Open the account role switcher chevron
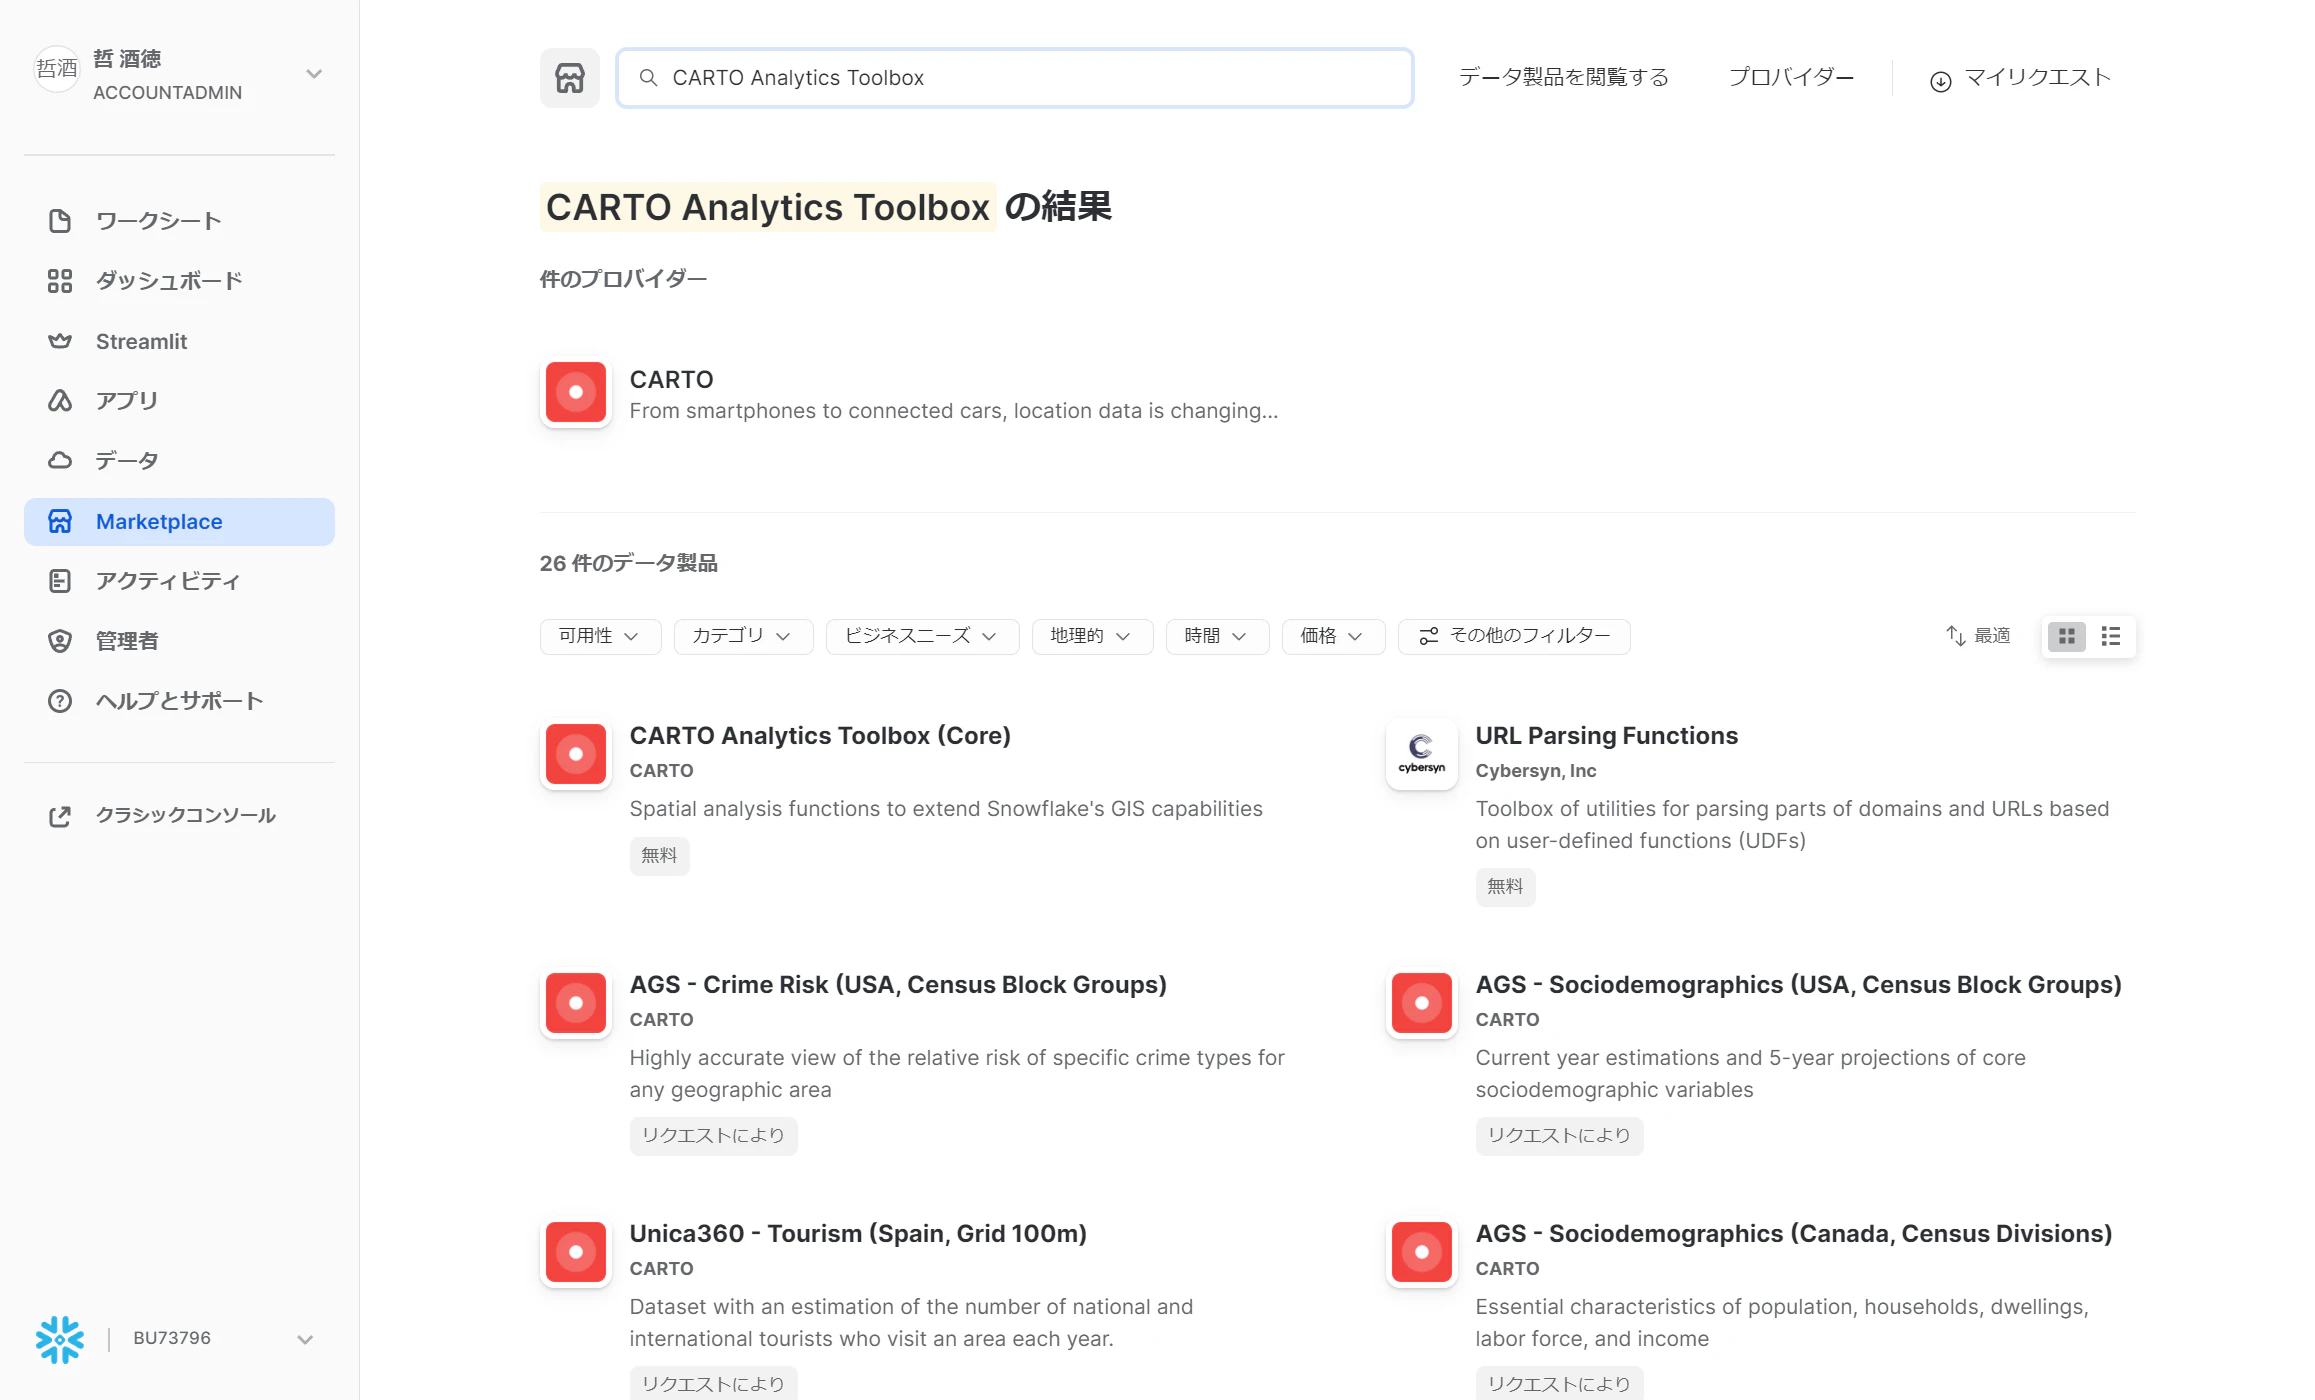This screenshot has width=2315, height=1400. pyautogui.click(x=314, y=74)
